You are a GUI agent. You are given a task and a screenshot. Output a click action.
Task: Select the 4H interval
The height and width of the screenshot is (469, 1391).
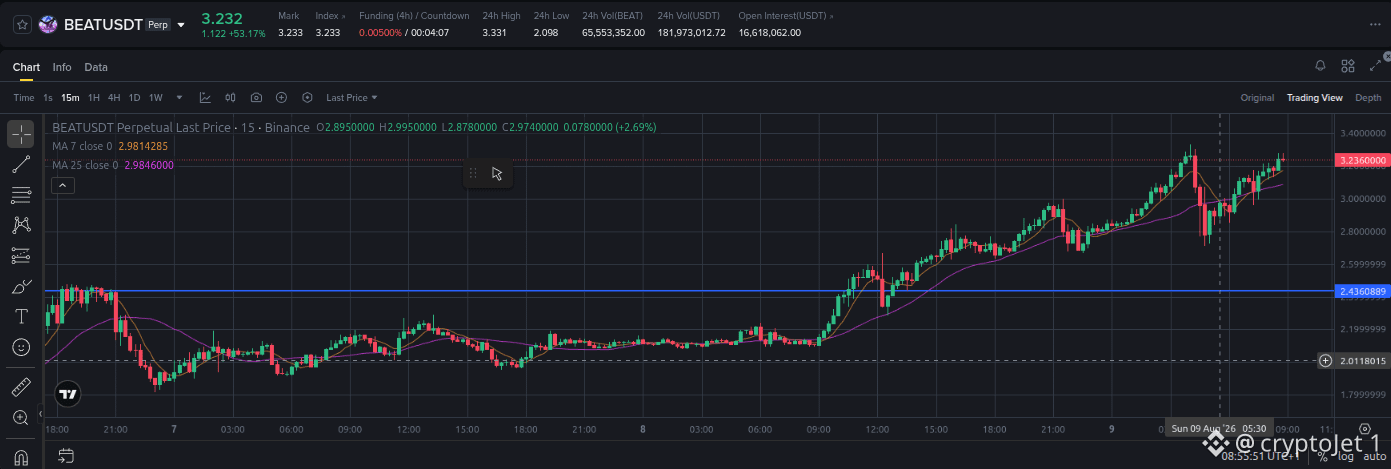click(114, 98)
